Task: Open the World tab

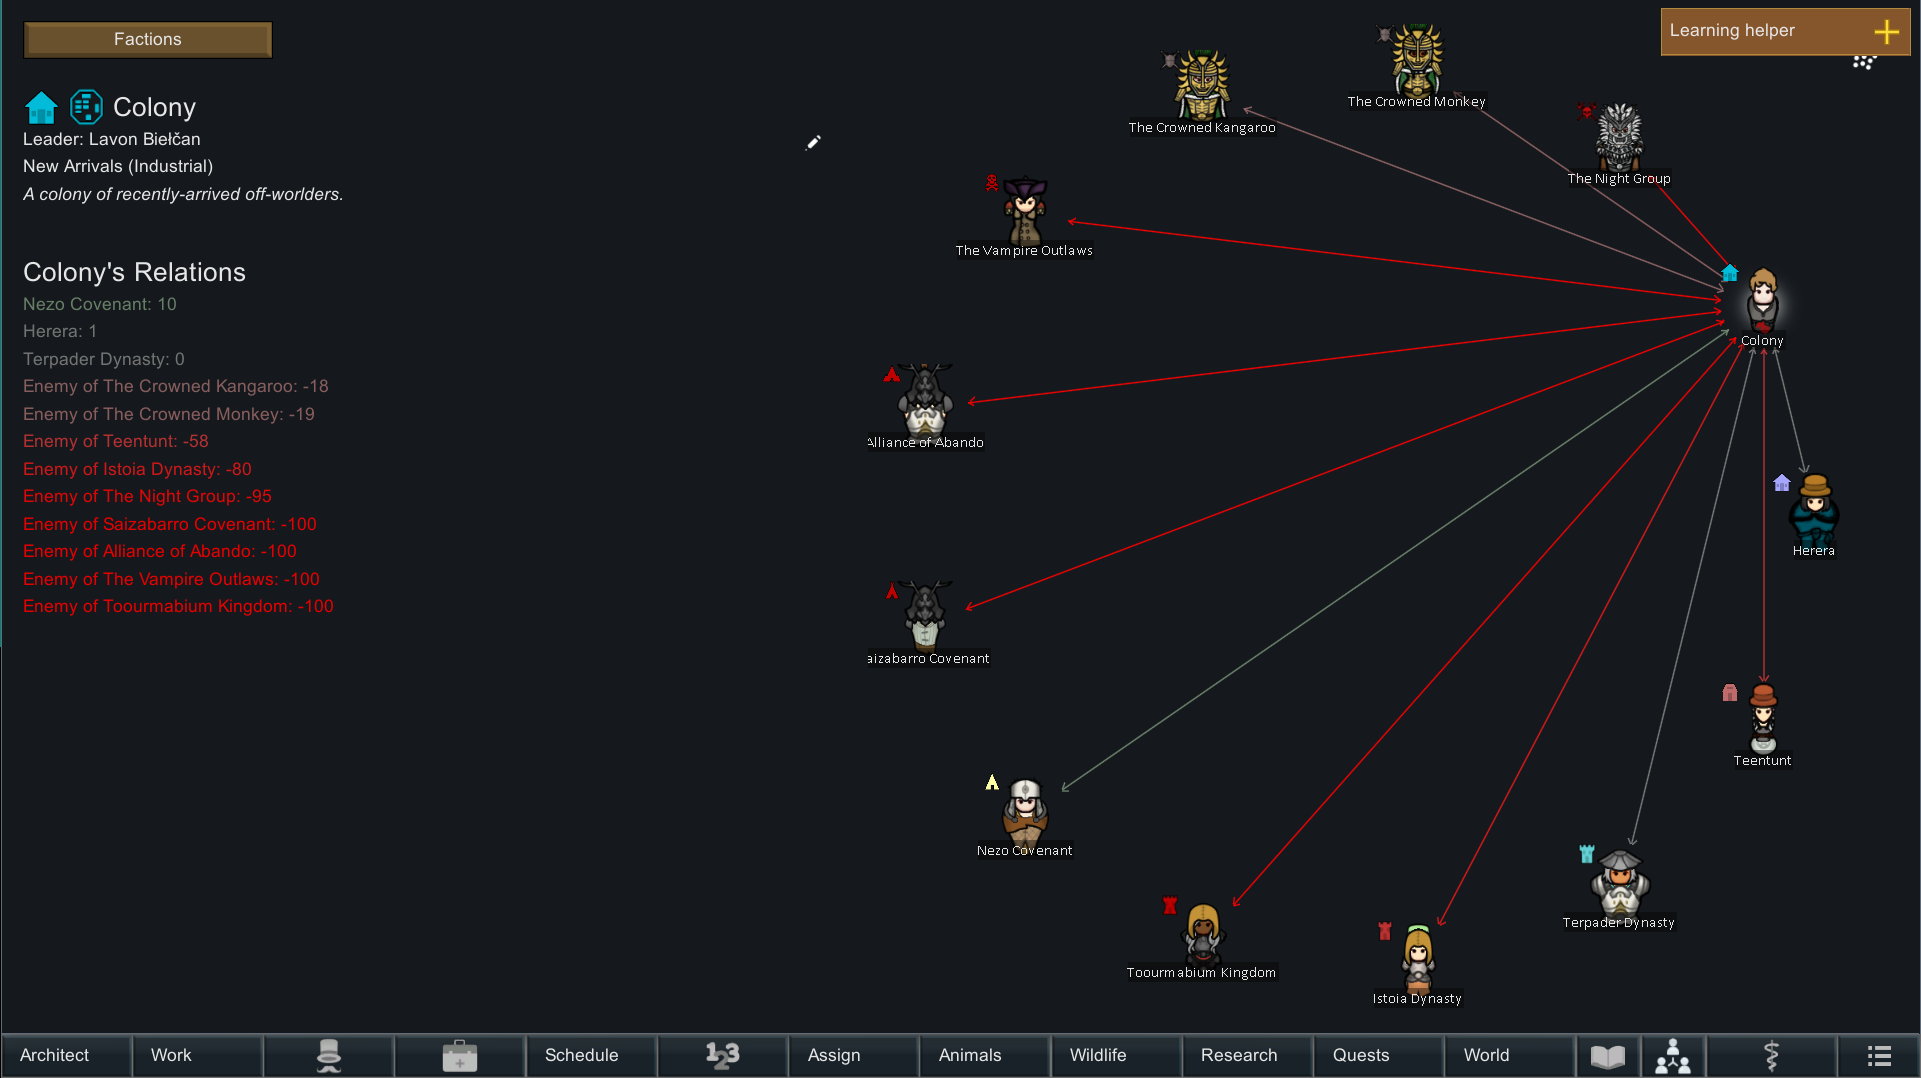Action: 1508,1056
